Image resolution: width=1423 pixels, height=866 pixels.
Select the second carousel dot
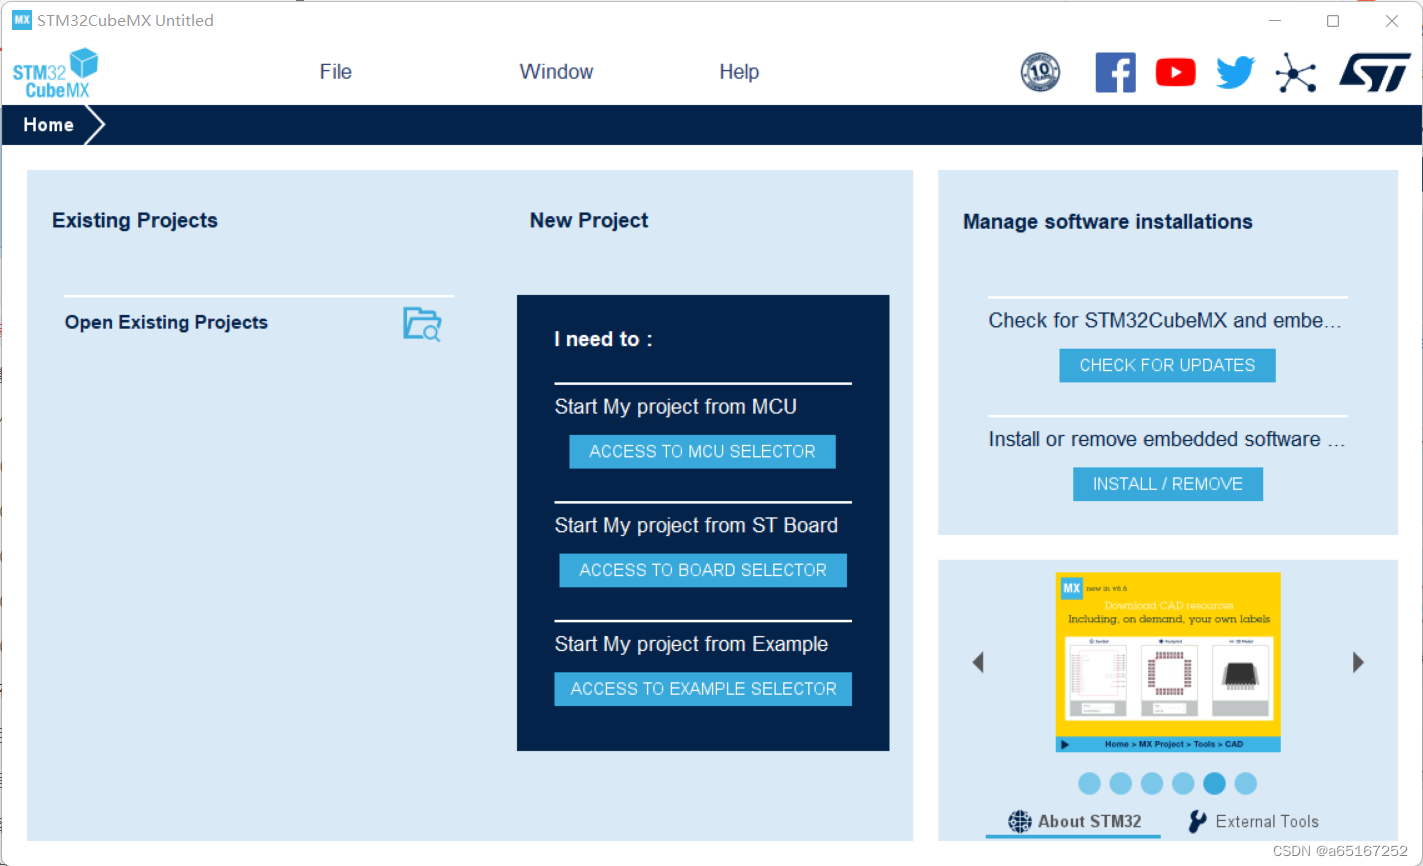pyautogui.click(x=1121, y=784)
